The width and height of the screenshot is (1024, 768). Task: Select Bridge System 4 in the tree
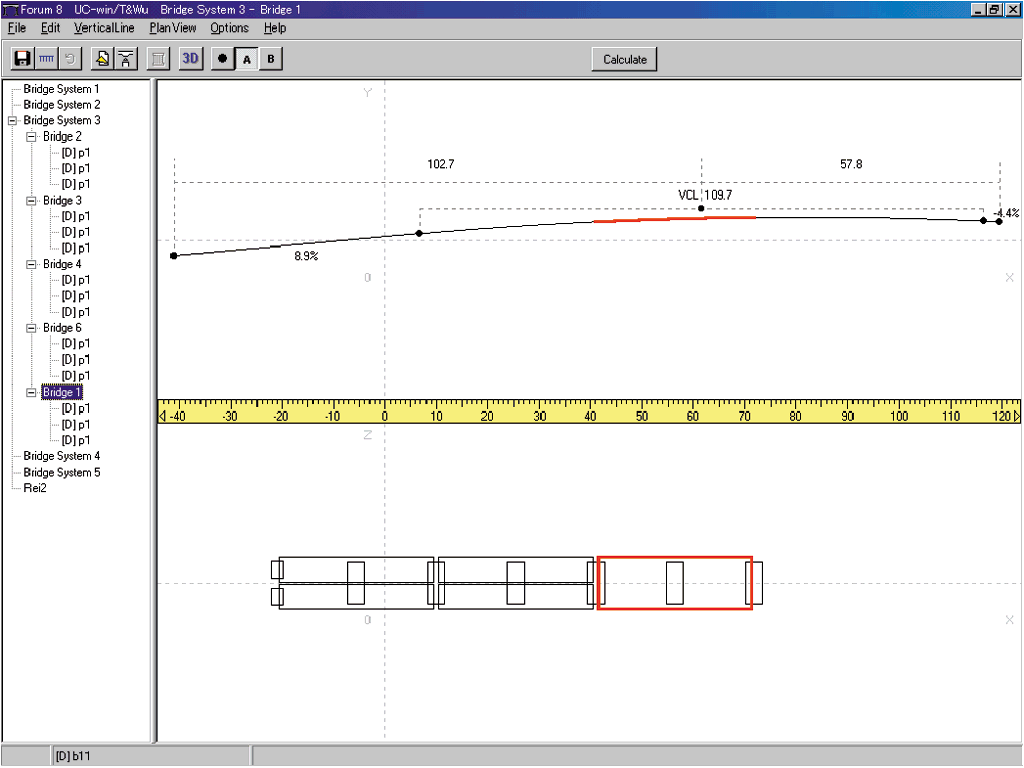(x=61, y=456)
